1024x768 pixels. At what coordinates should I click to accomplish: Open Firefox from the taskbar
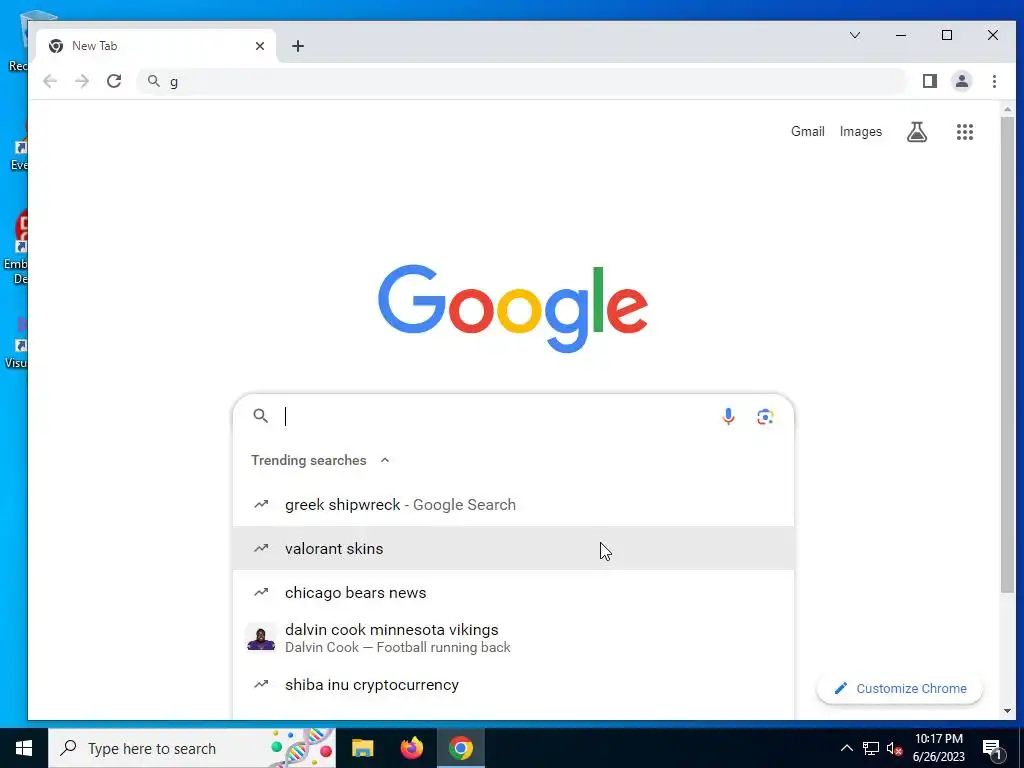coord(411,748)
